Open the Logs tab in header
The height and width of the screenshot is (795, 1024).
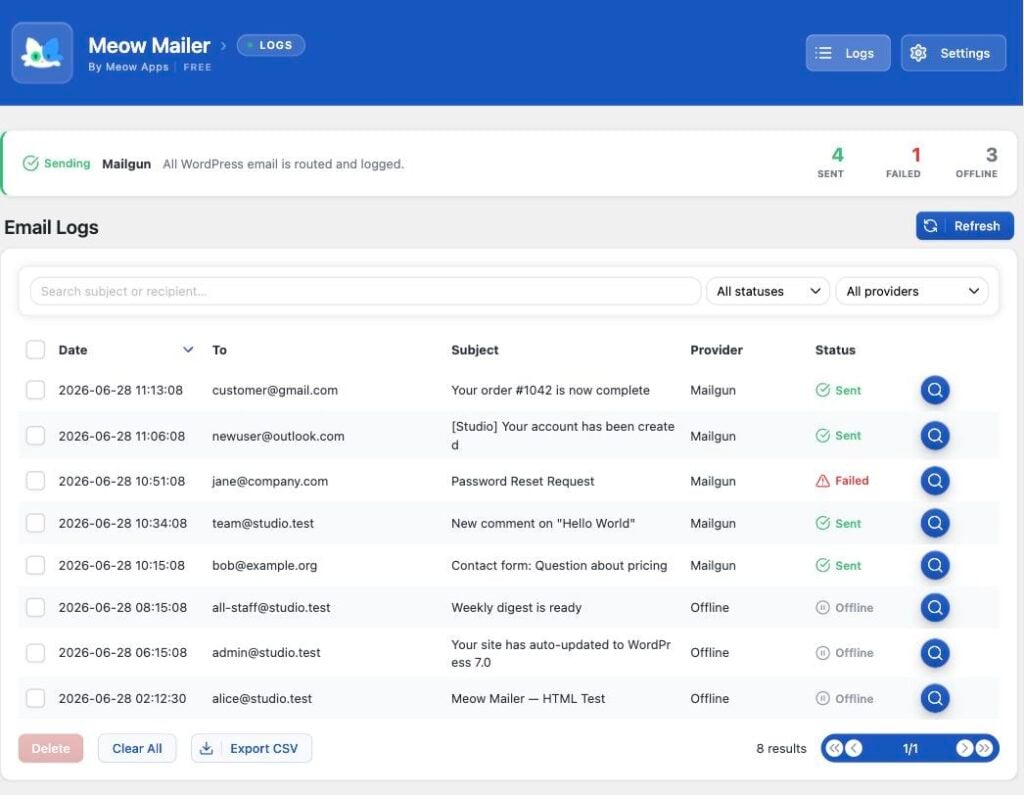pyautogui.click(x=848, y=53)
